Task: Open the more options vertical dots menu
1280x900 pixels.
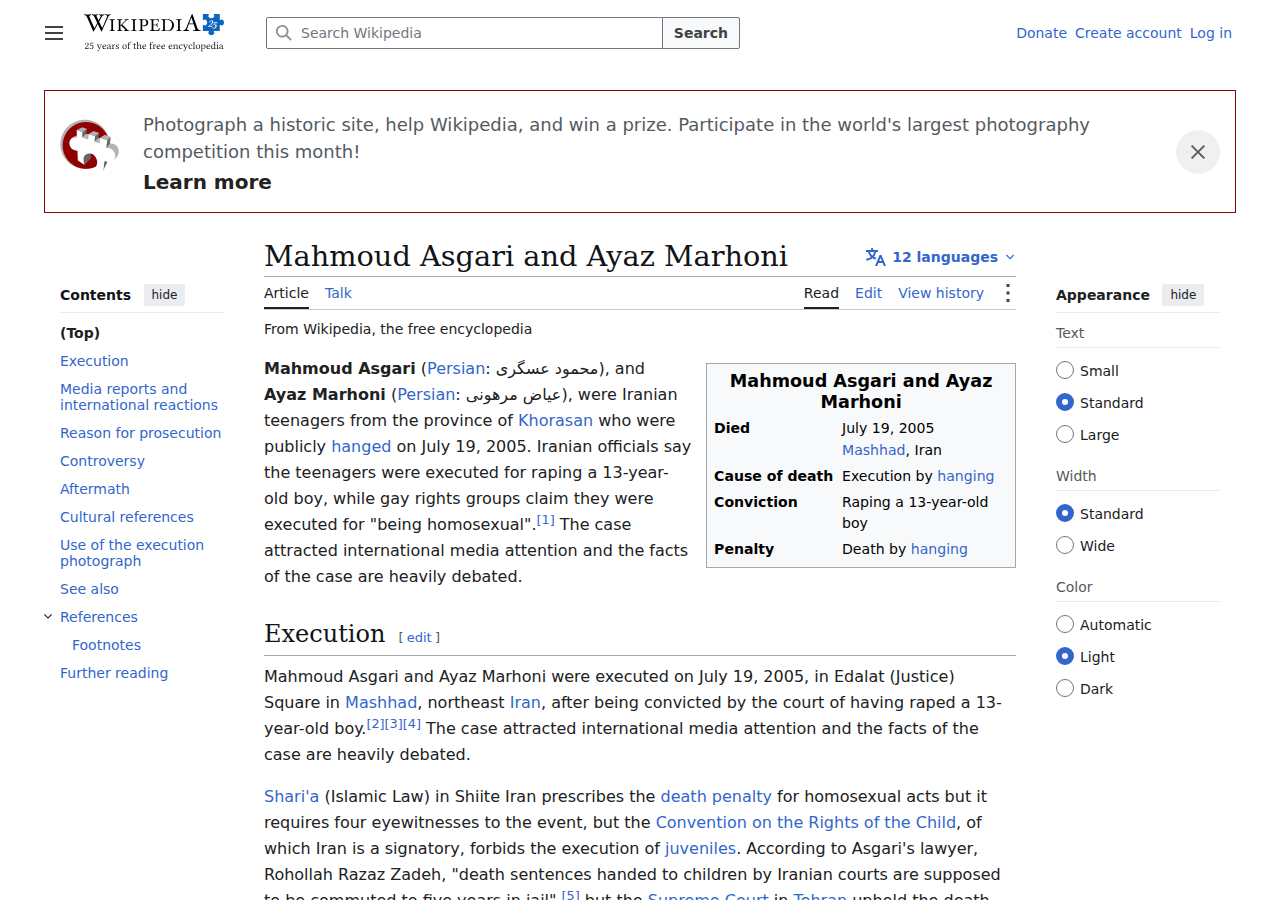Action: (1007, 293)
